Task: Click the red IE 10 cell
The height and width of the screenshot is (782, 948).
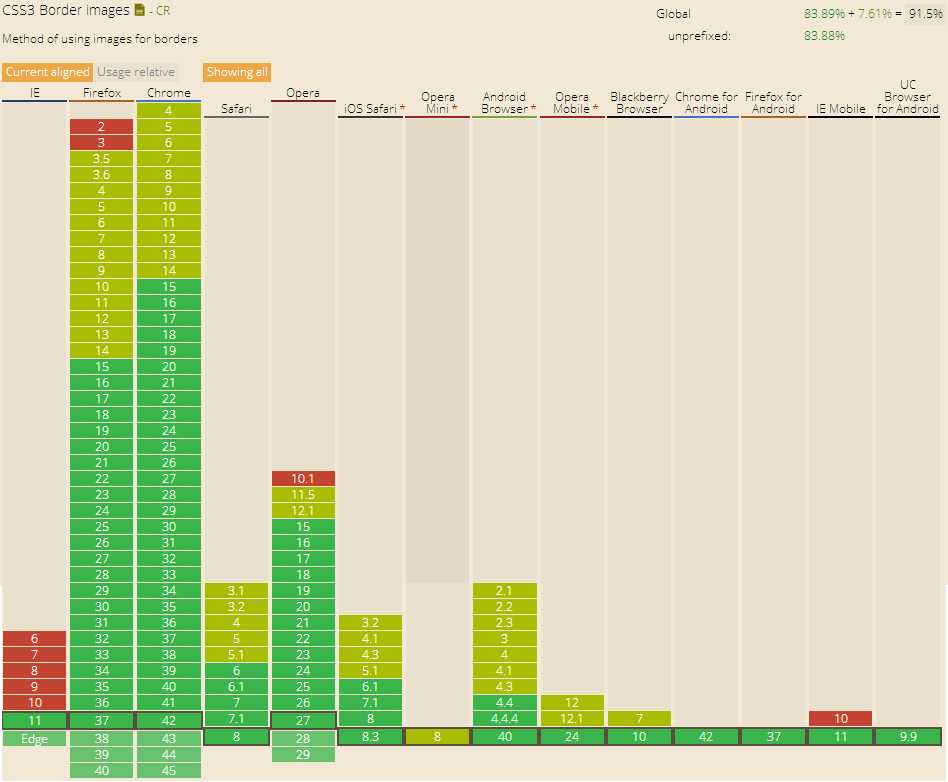Action: (34, 702)
